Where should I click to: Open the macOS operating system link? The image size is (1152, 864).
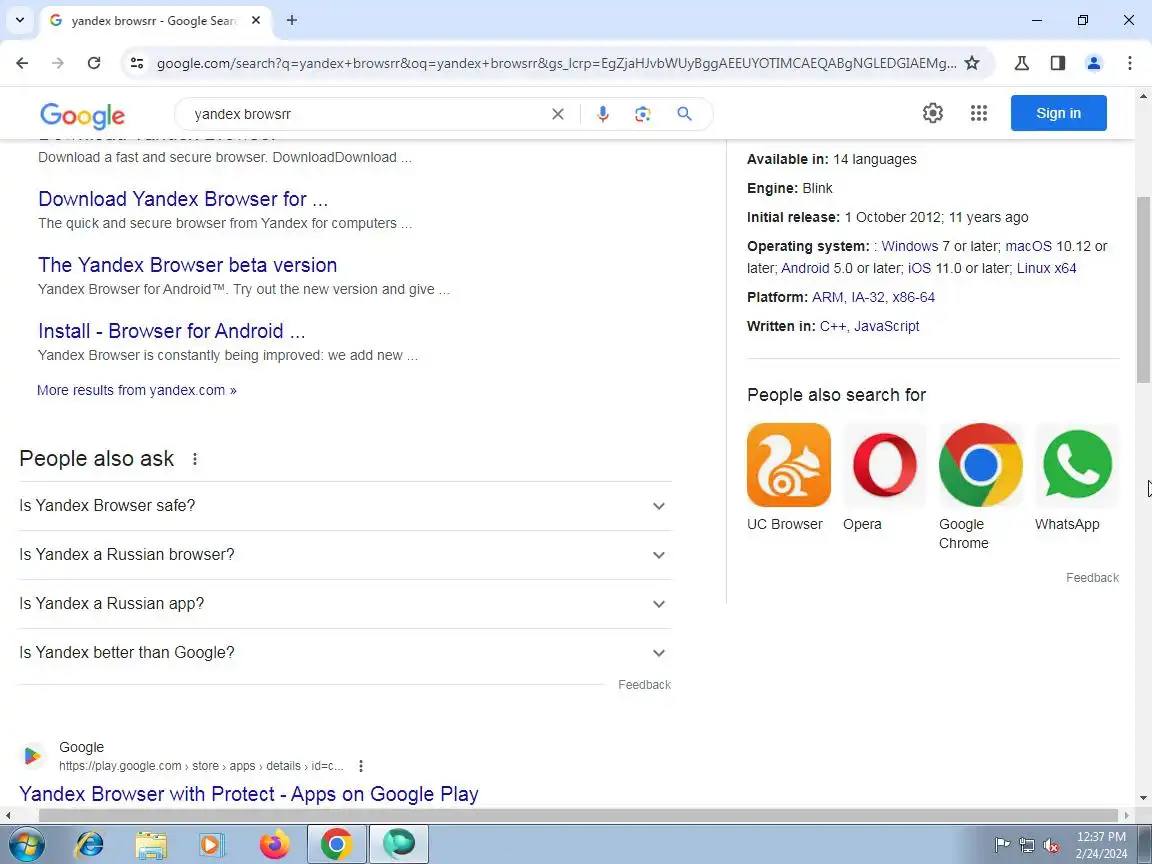point(1029,246)
